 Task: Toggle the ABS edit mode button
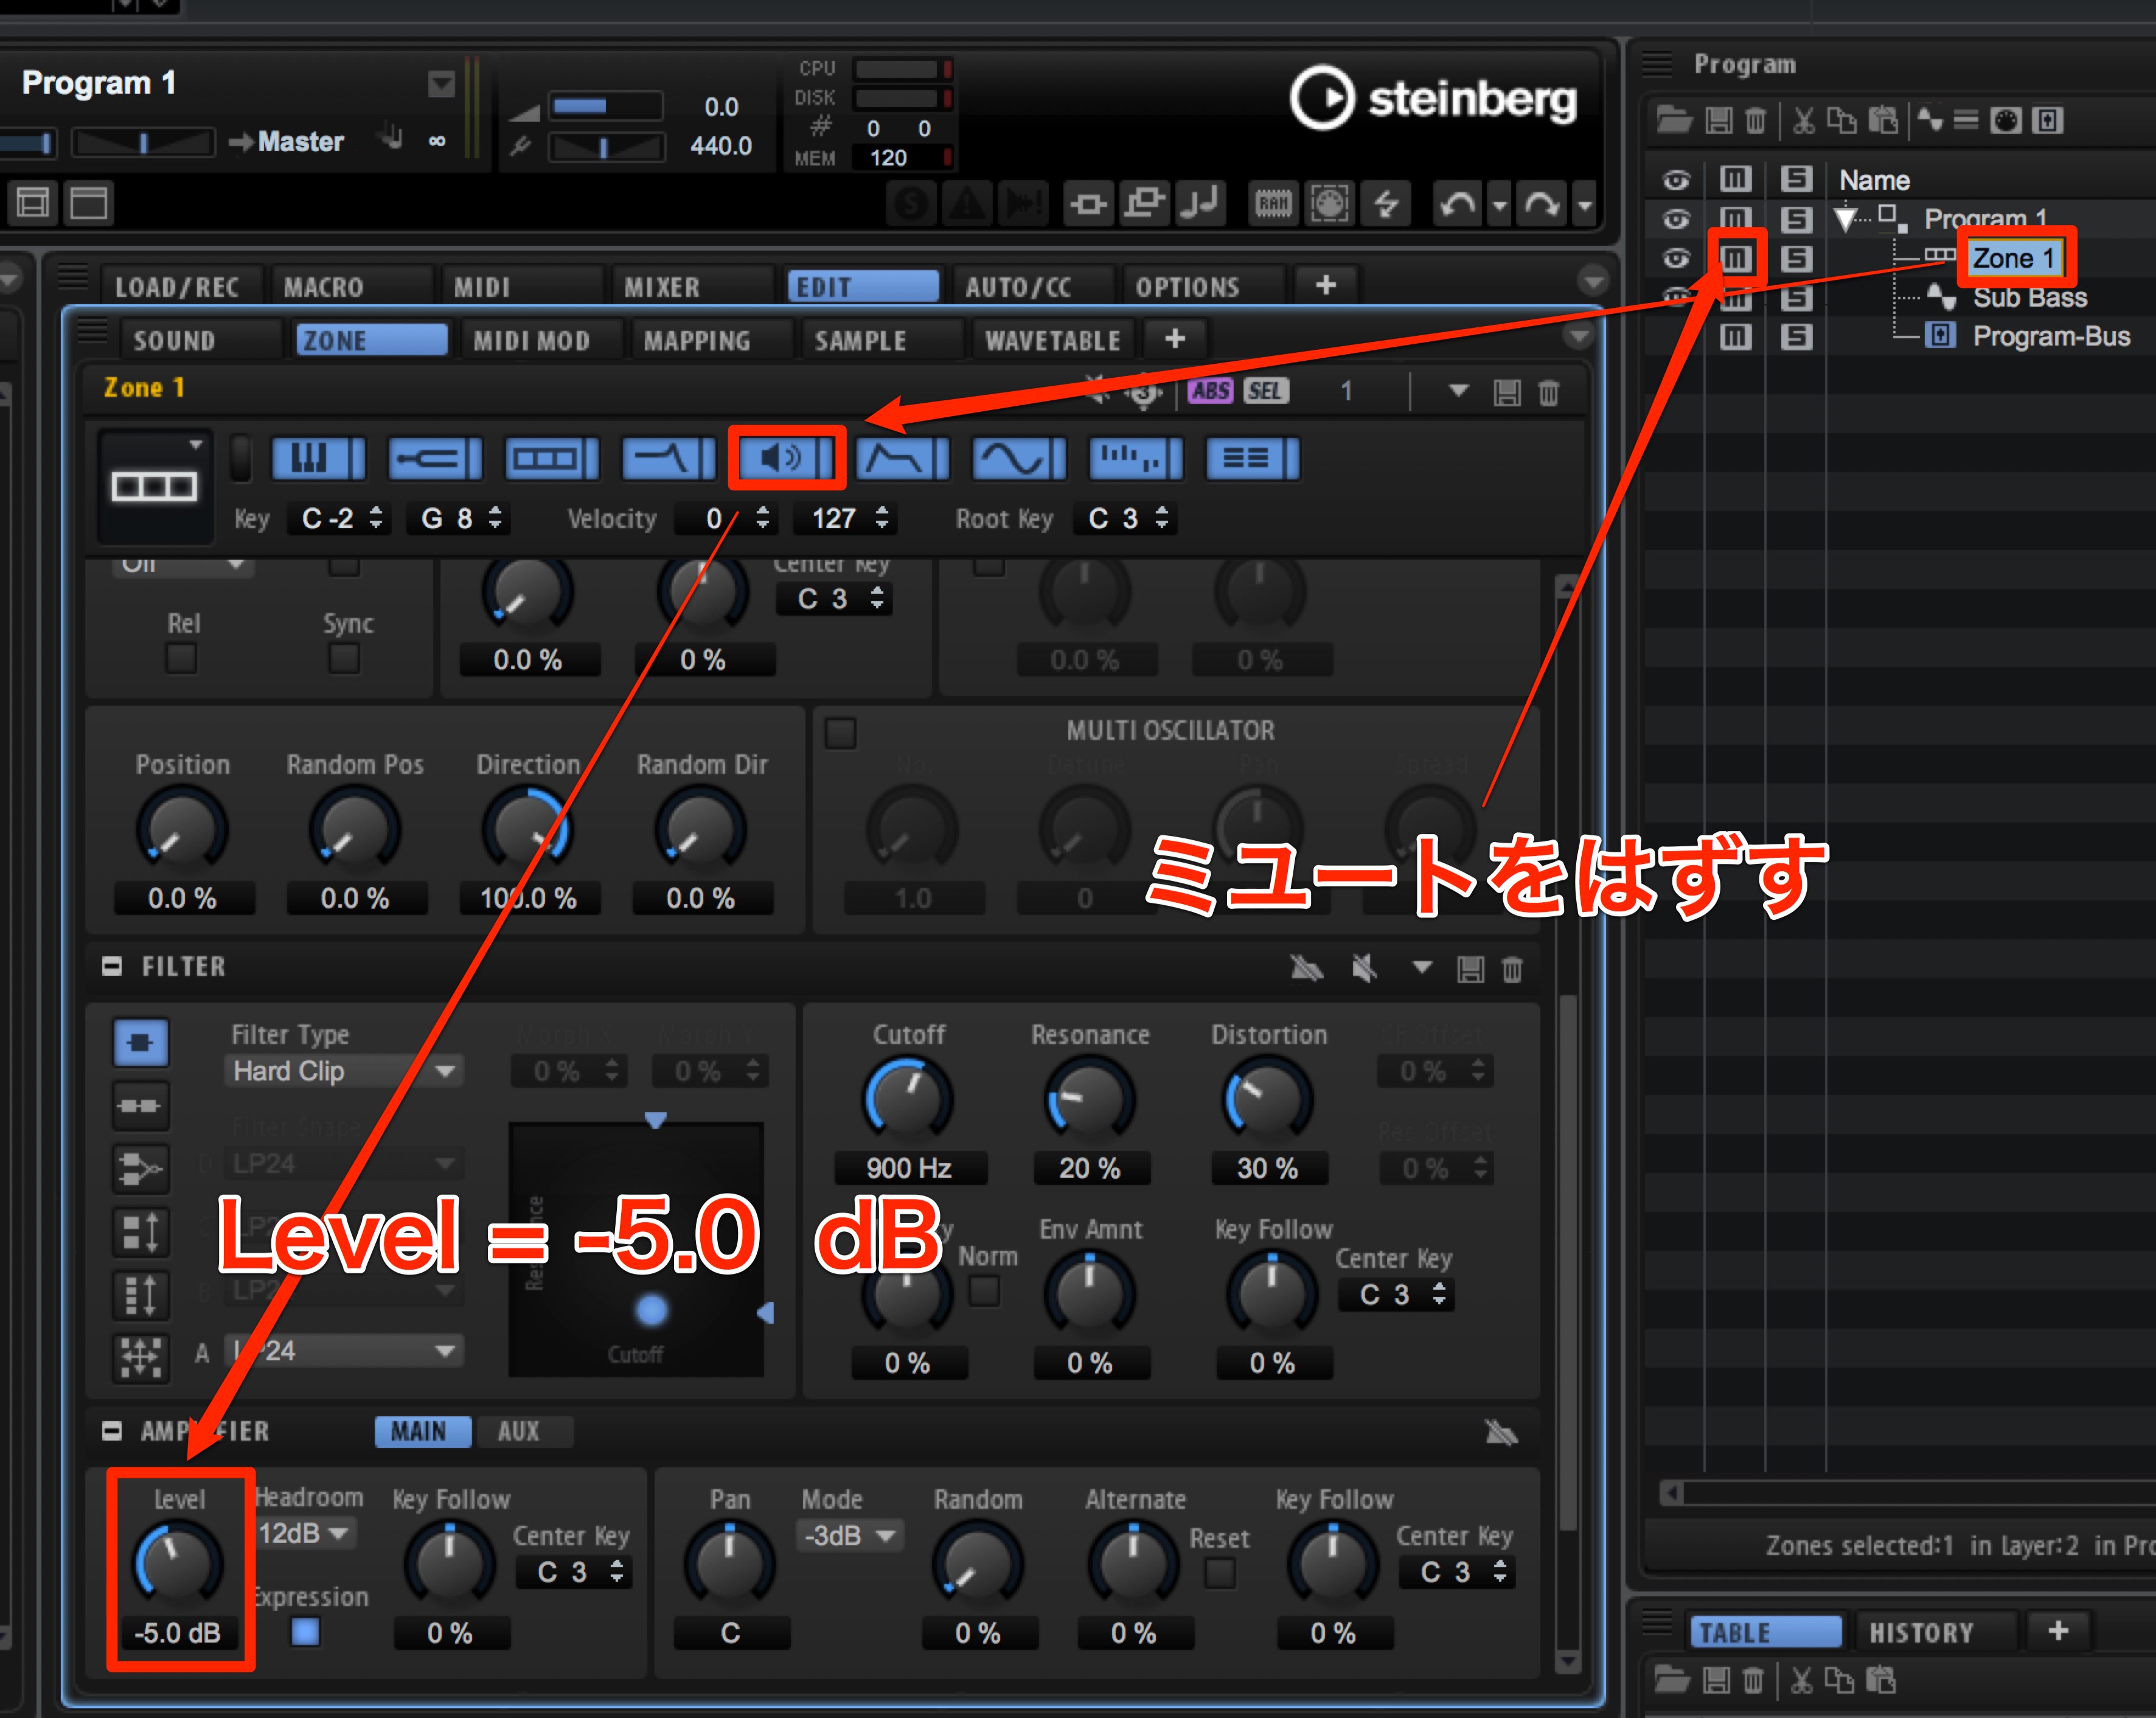click(1210, 391)
